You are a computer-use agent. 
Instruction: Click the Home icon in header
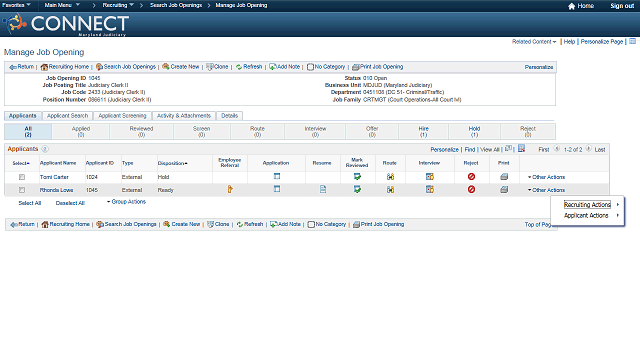click(571, 6)
